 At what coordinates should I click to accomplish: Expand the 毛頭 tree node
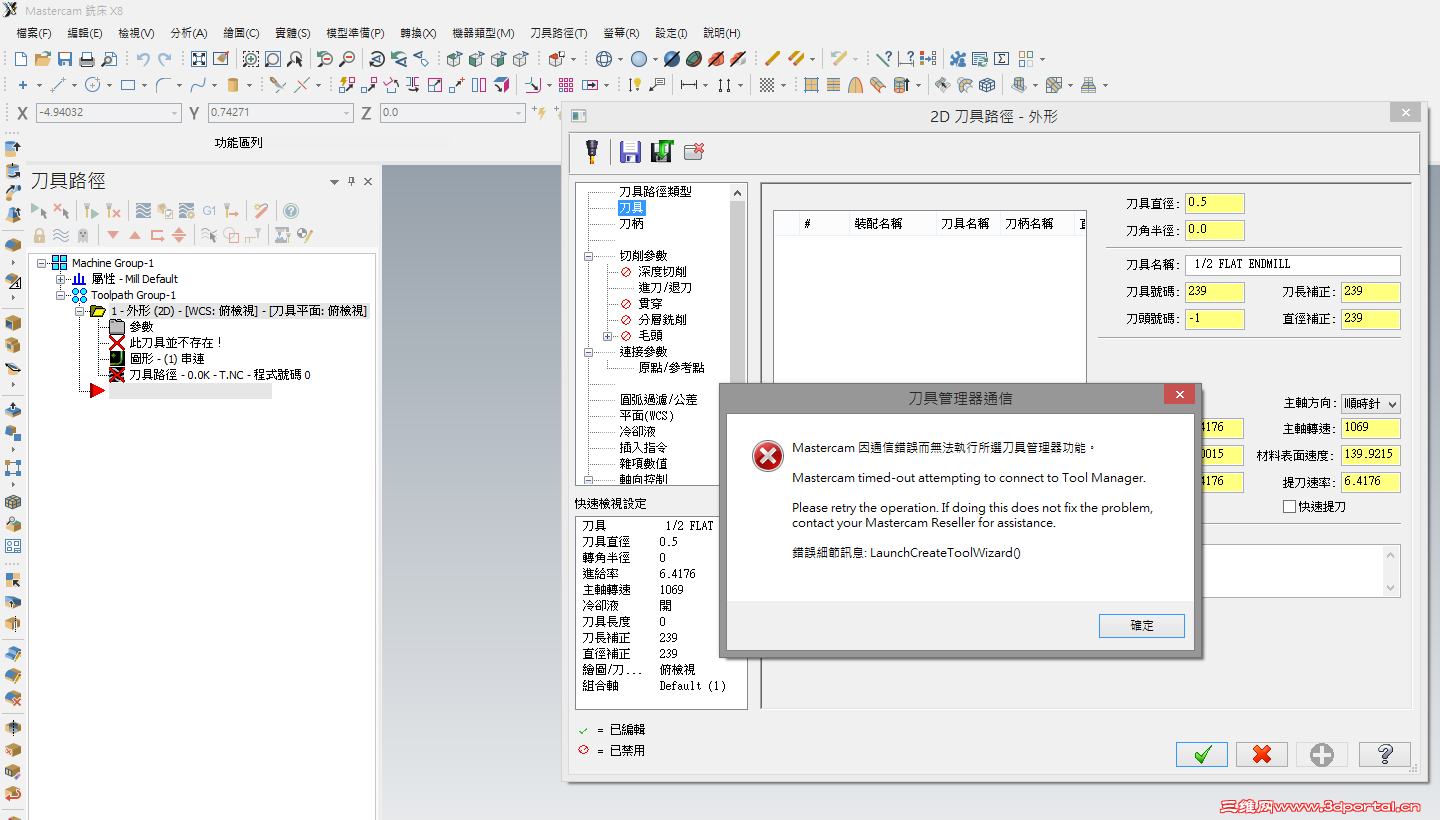pos(608,336)
